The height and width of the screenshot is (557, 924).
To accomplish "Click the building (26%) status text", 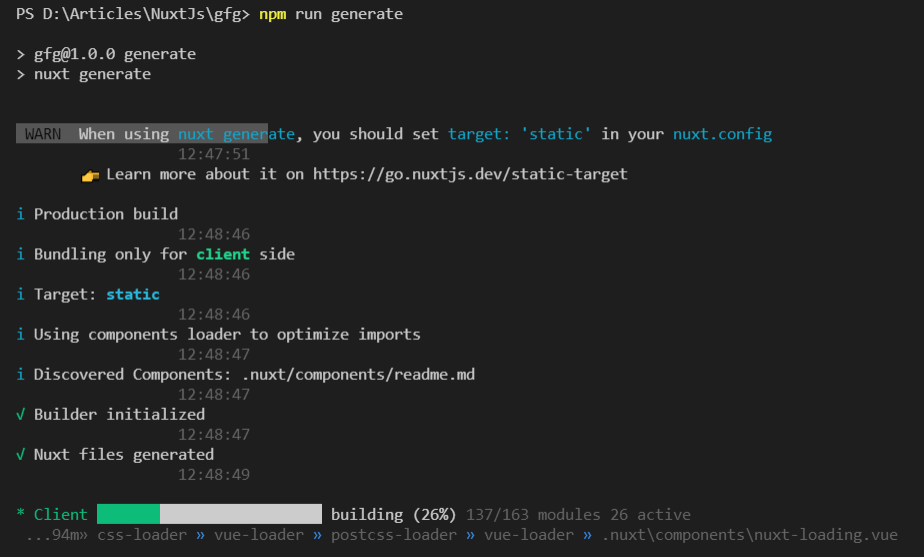I will 394,515.
